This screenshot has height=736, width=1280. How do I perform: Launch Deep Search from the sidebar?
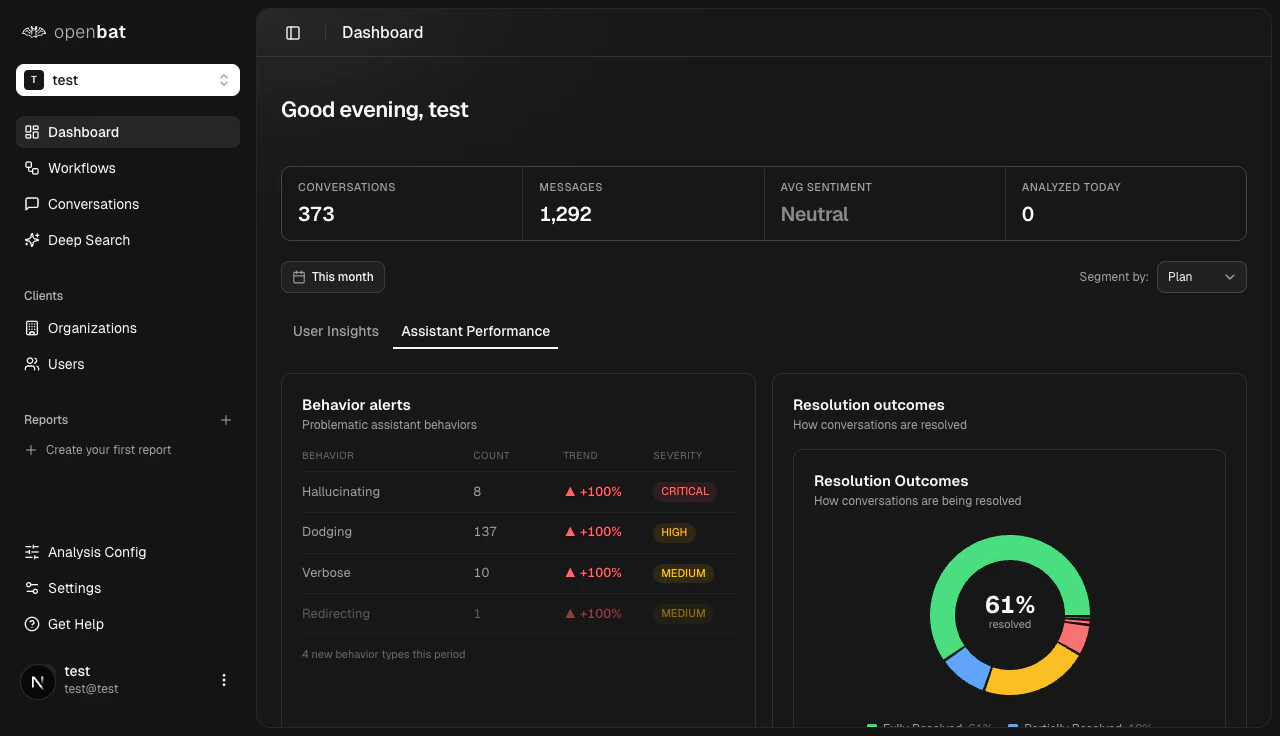click(x=31, y=240)
